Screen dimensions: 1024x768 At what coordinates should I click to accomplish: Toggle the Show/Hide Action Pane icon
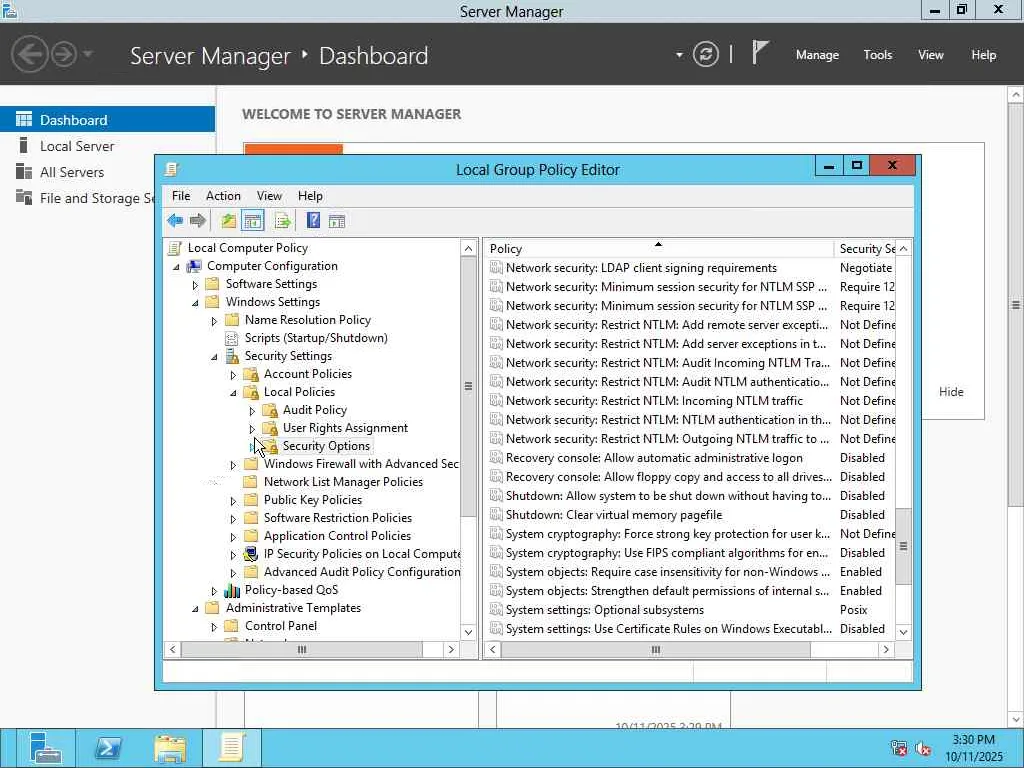(337, 221)
